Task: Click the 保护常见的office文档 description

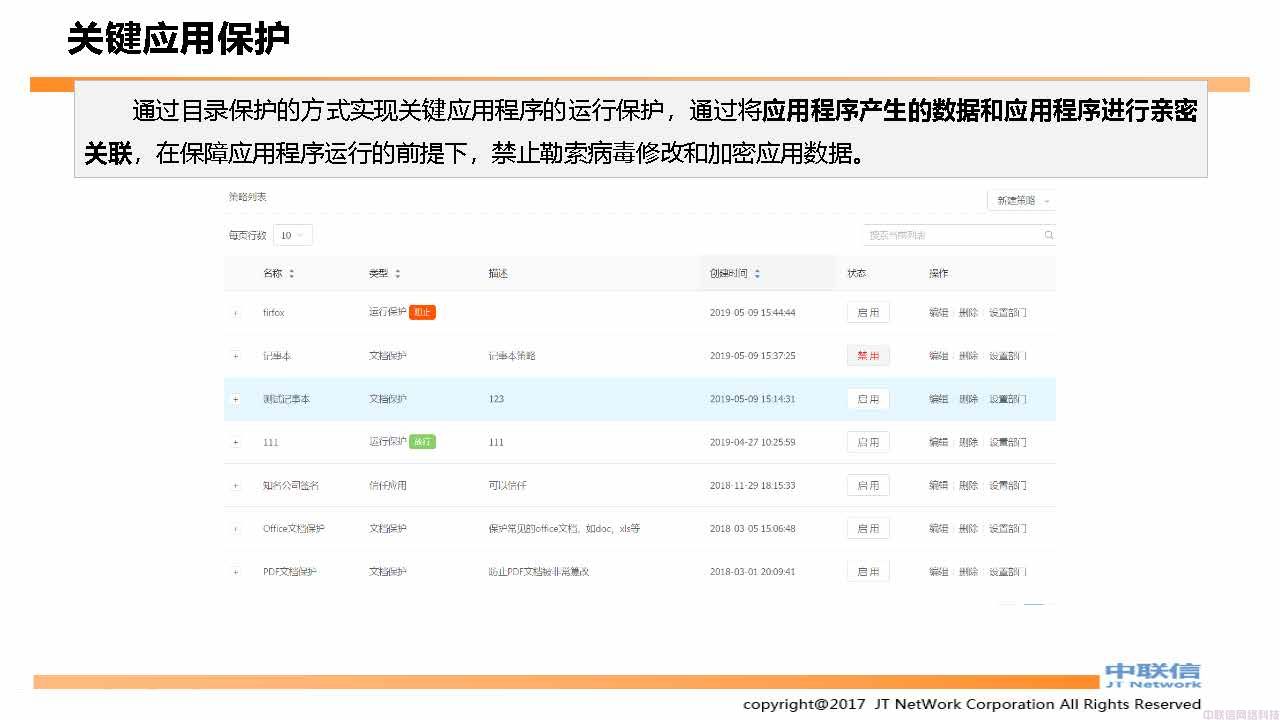Action: pyautogui.click(x=564, y=528)
